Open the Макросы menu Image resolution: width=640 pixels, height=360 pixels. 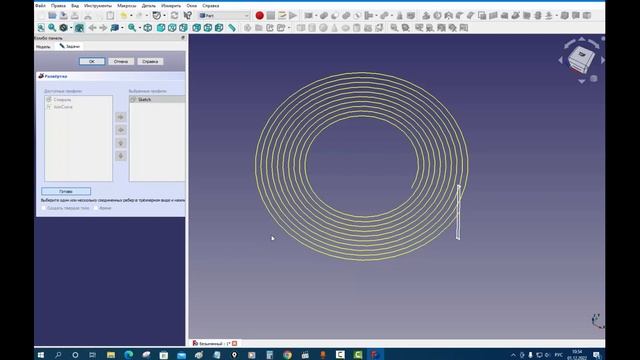(127, 6)
